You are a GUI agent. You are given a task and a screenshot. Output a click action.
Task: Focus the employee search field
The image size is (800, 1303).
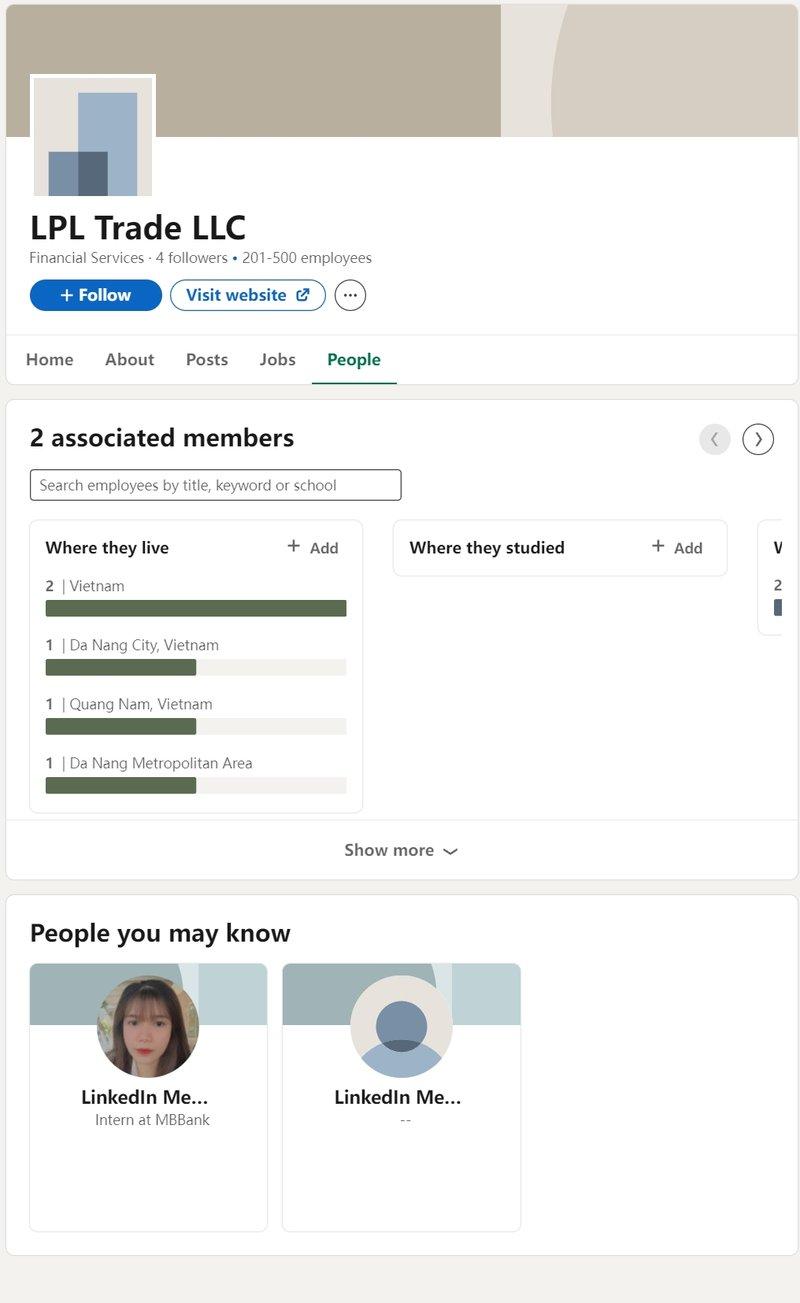[216, 485]
